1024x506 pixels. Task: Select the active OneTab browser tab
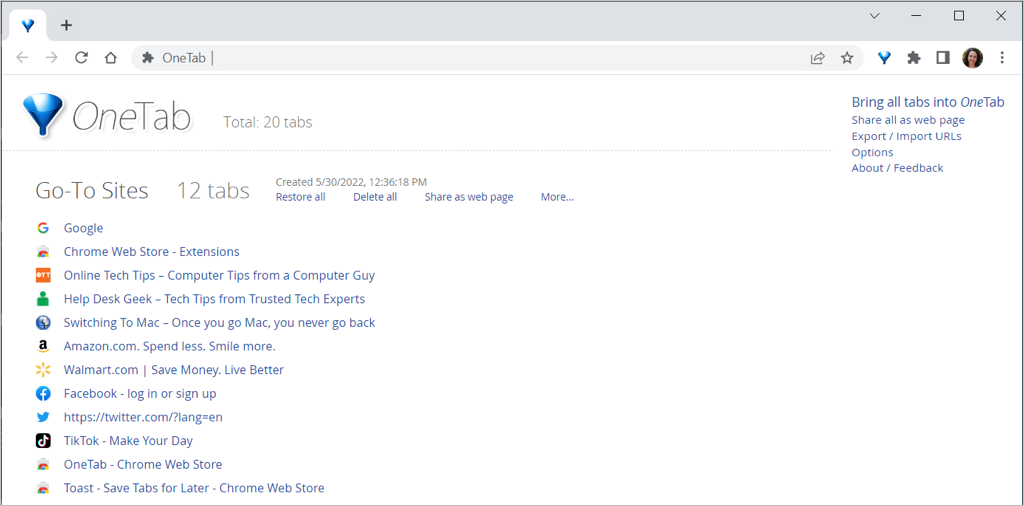(x=28, y=25)
